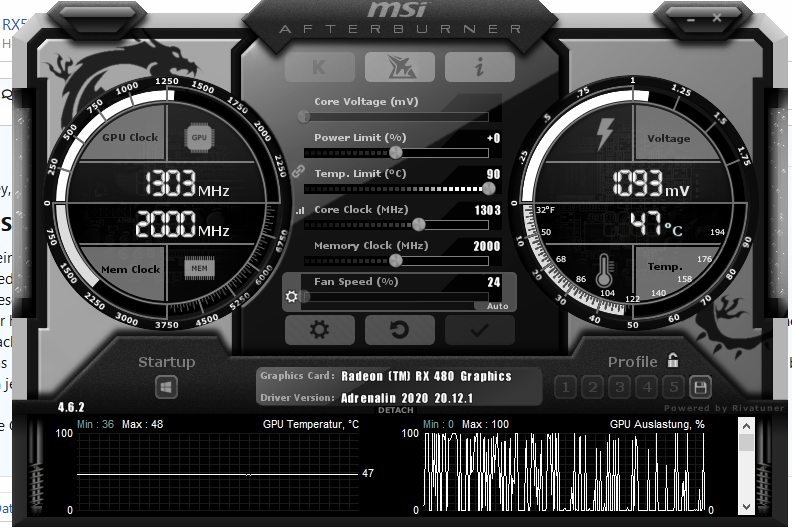Screen dimensions: 792x528
Task: Toggle the Windows Startup icon
Action: (166, 388)
